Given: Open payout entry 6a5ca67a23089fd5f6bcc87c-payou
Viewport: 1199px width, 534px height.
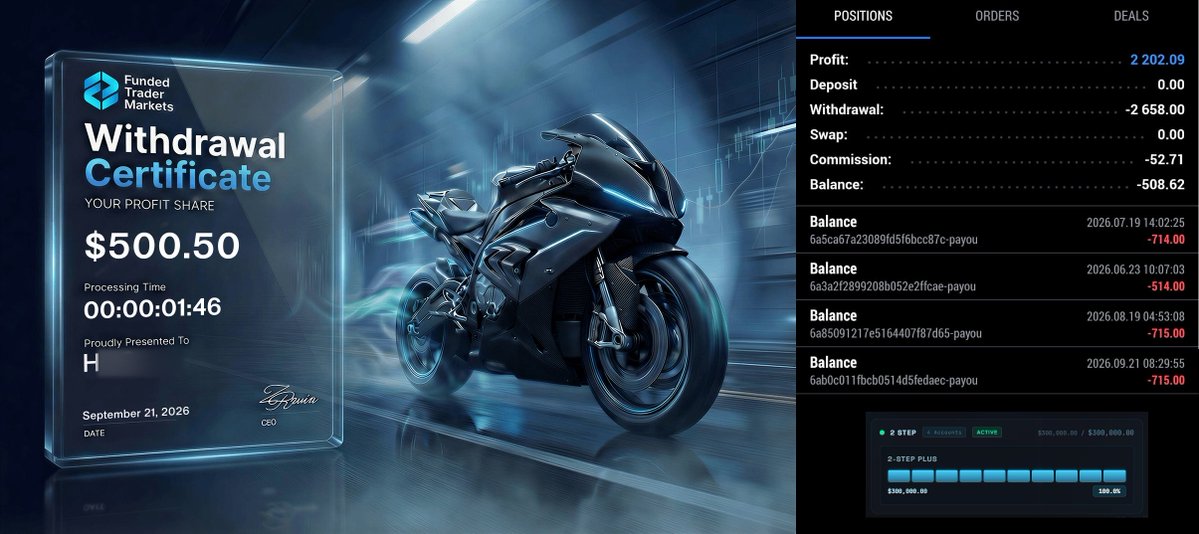Looking at the screenshot, I should pos(997,230).
